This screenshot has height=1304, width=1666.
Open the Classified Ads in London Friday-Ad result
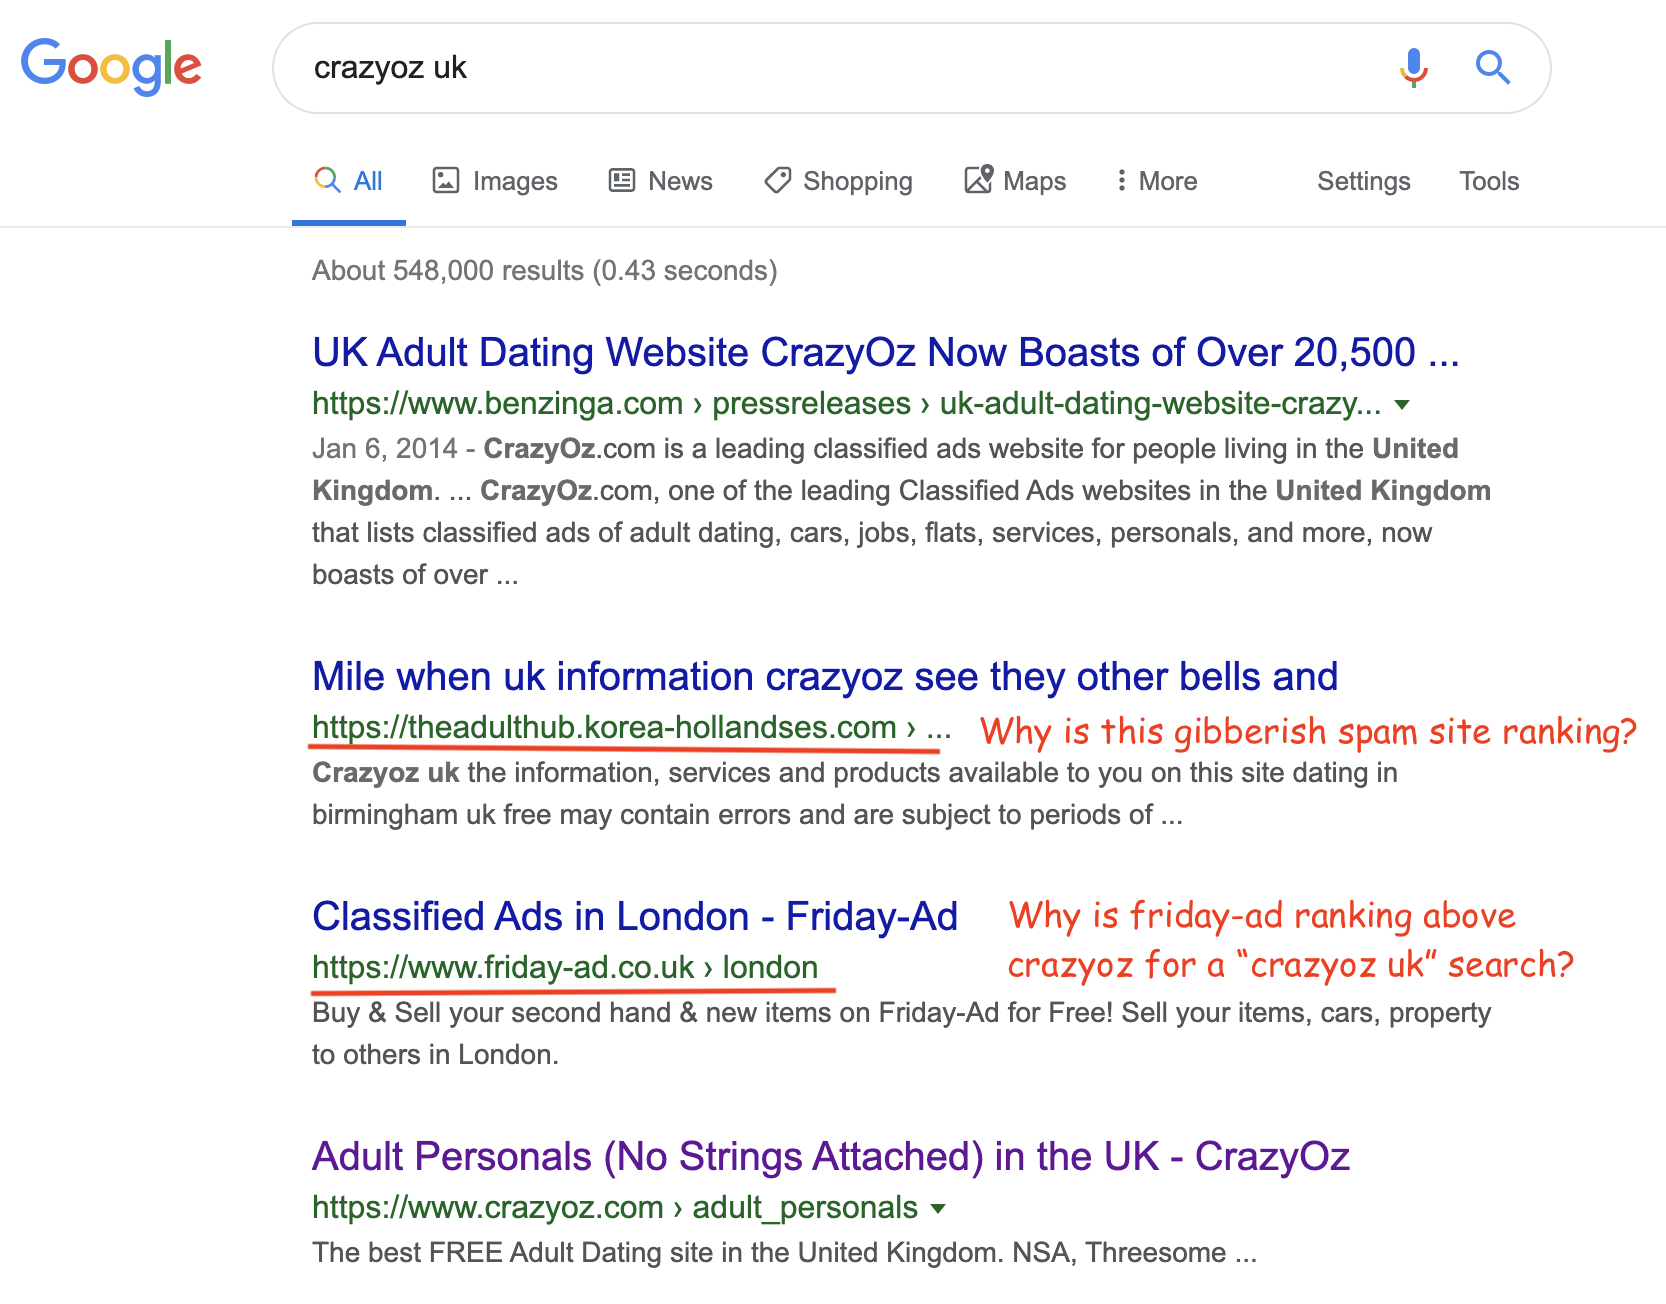coord(635,916)
